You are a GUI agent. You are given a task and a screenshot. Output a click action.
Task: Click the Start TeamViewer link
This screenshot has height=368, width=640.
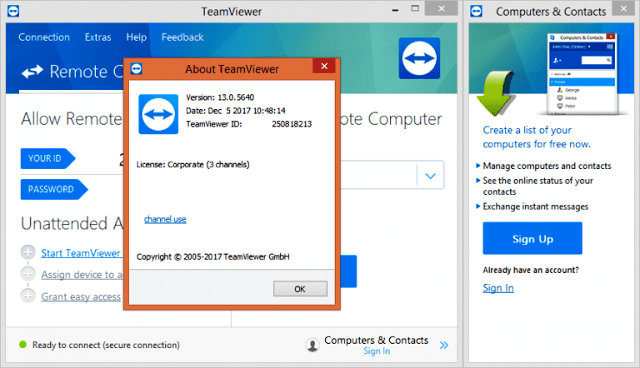tap(81, 253)
